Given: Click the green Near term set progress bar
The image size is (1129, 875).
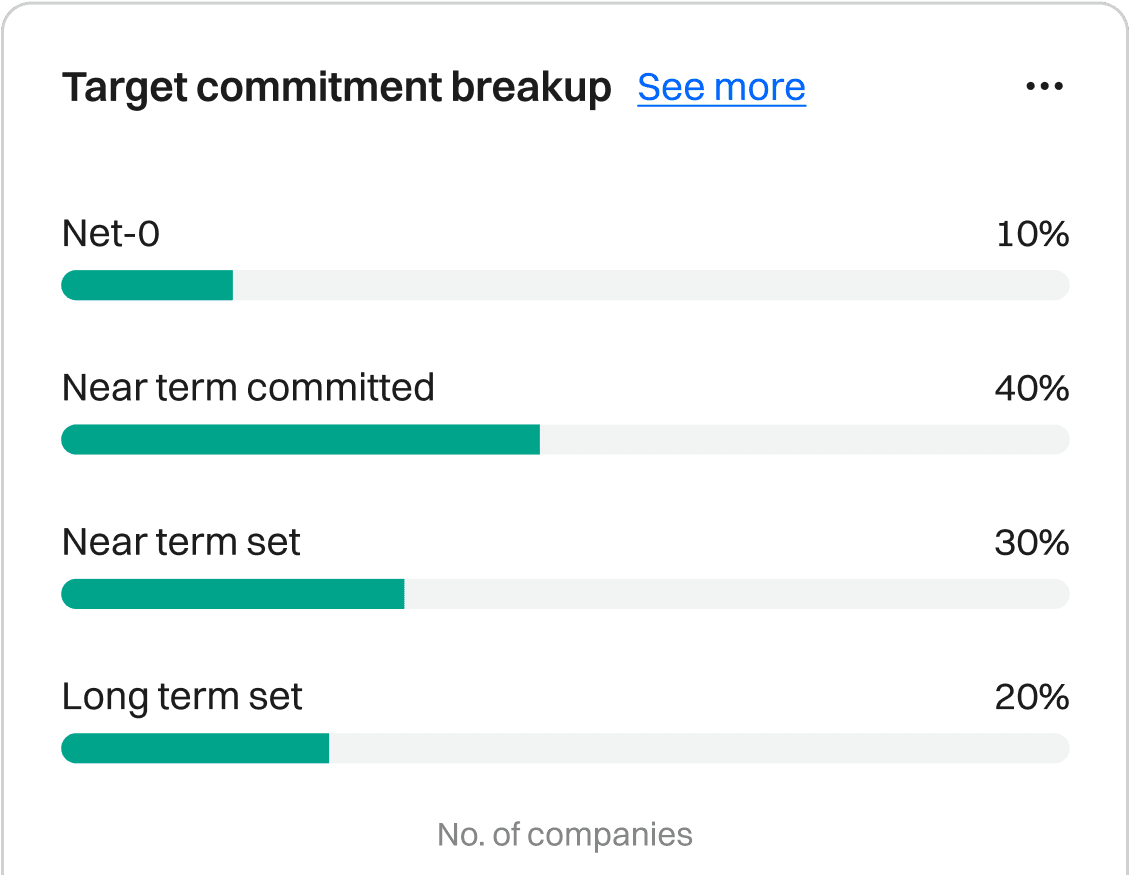Looking at the screenshot, I should (232, 594).
